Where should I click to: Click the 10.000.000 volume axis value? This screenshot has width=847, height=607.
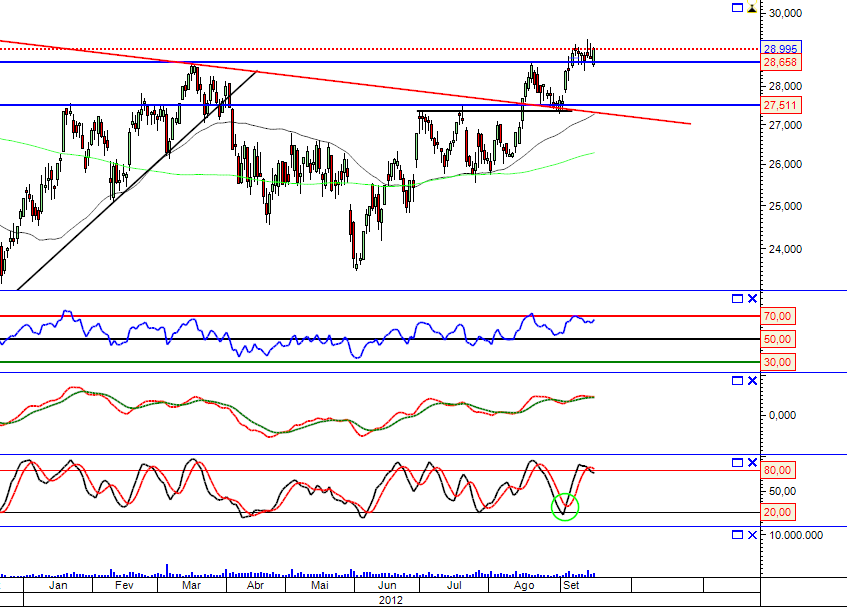point(796,535)
